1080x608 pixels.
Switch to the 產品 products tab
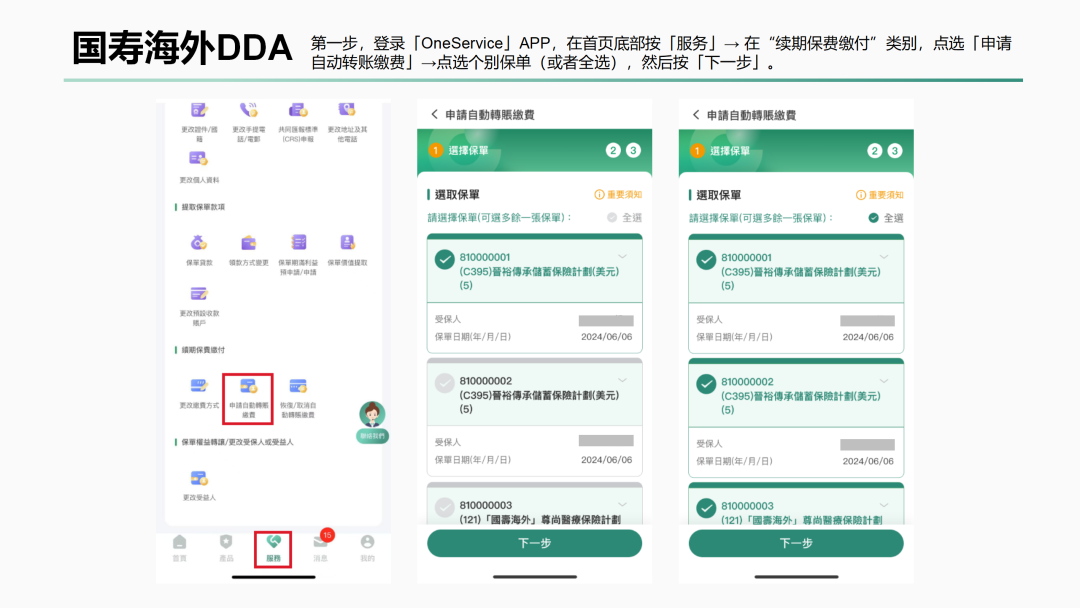click(226, 548)
